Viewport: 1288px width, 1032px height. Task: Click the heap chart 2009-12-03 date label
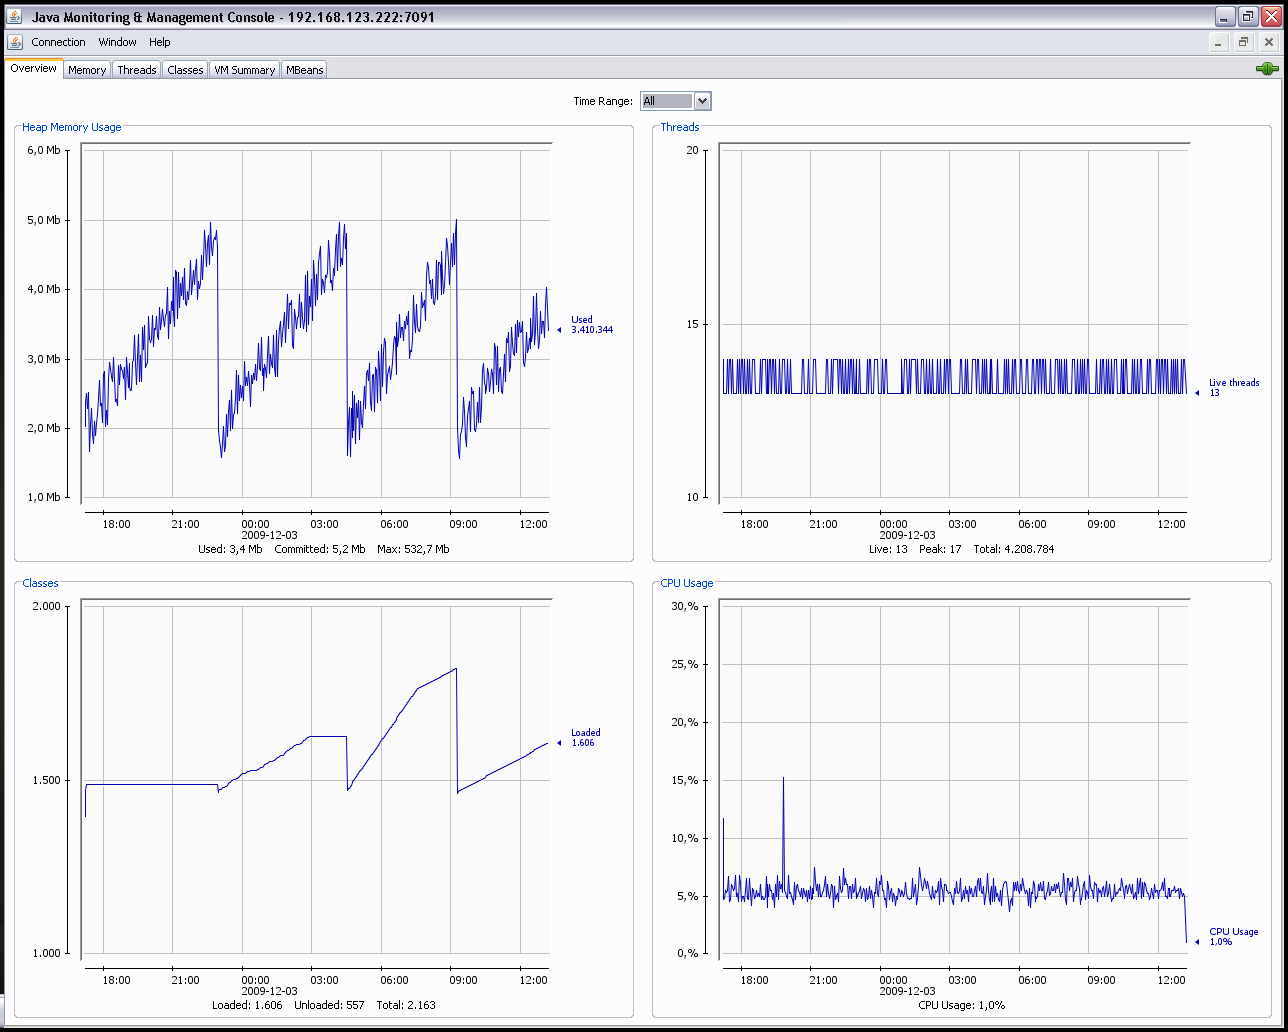tap(269, 535)
